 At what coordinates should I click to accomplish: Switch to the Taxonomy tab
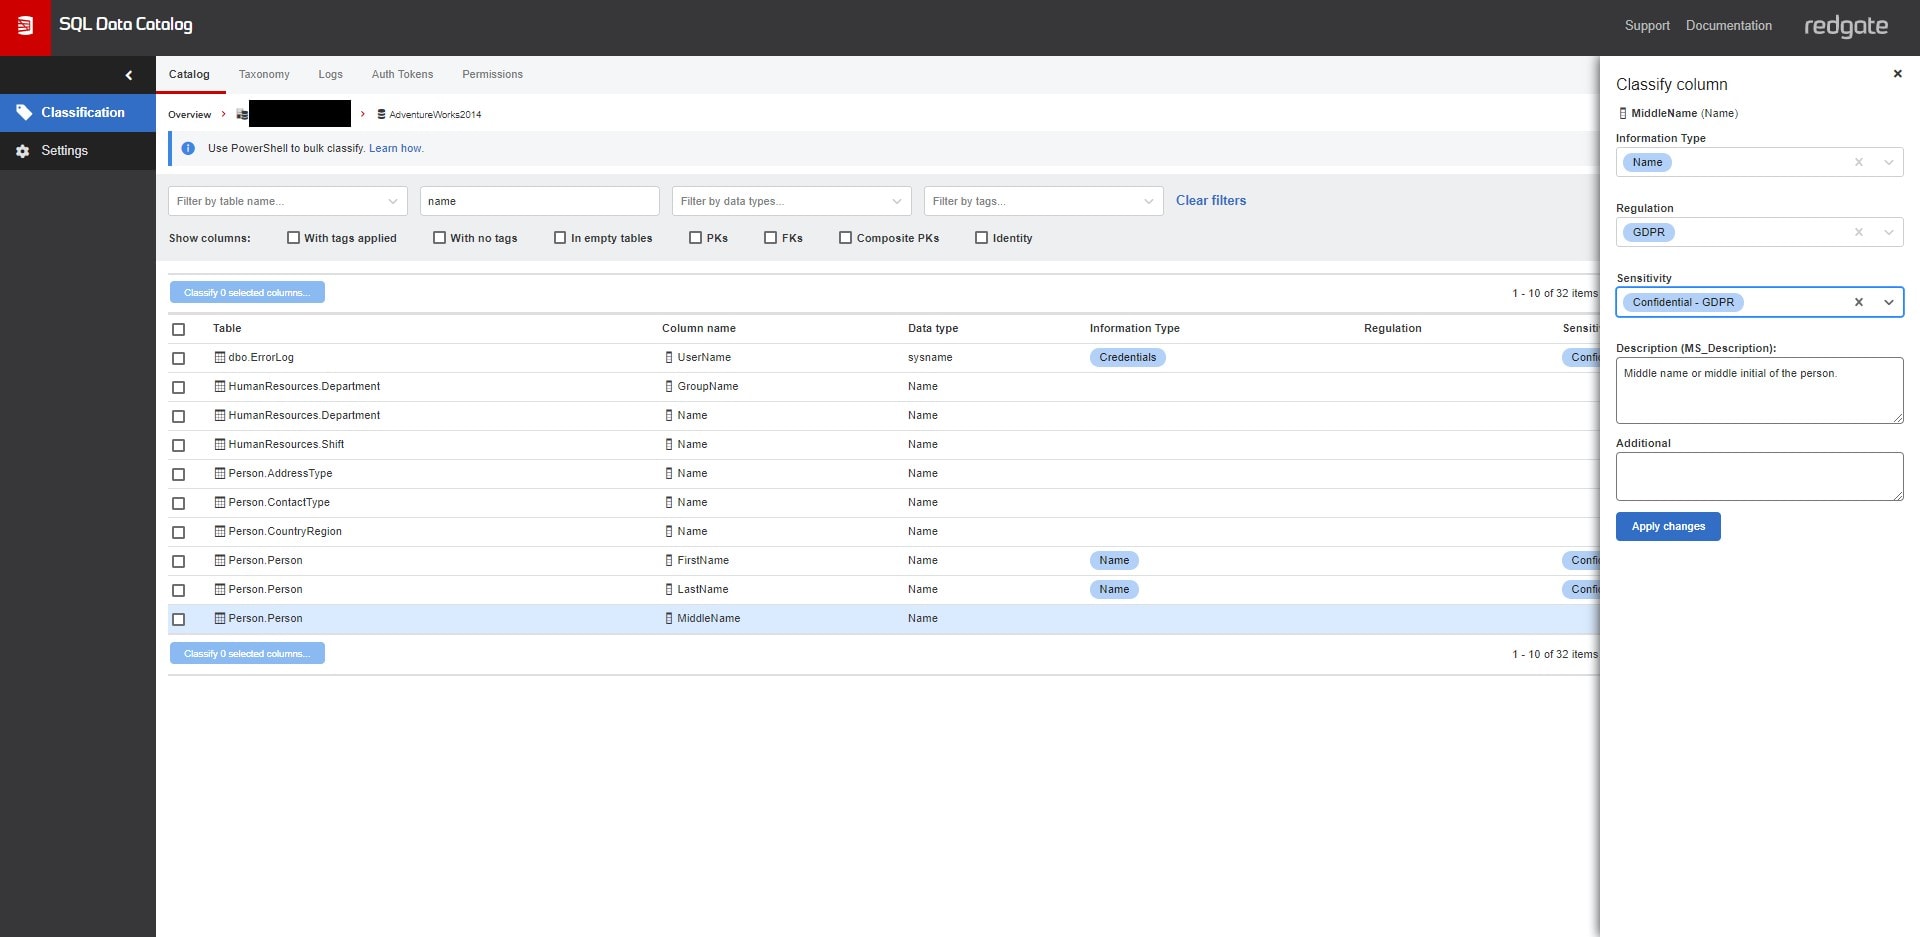pyautogui.click(x=264, y=74)
